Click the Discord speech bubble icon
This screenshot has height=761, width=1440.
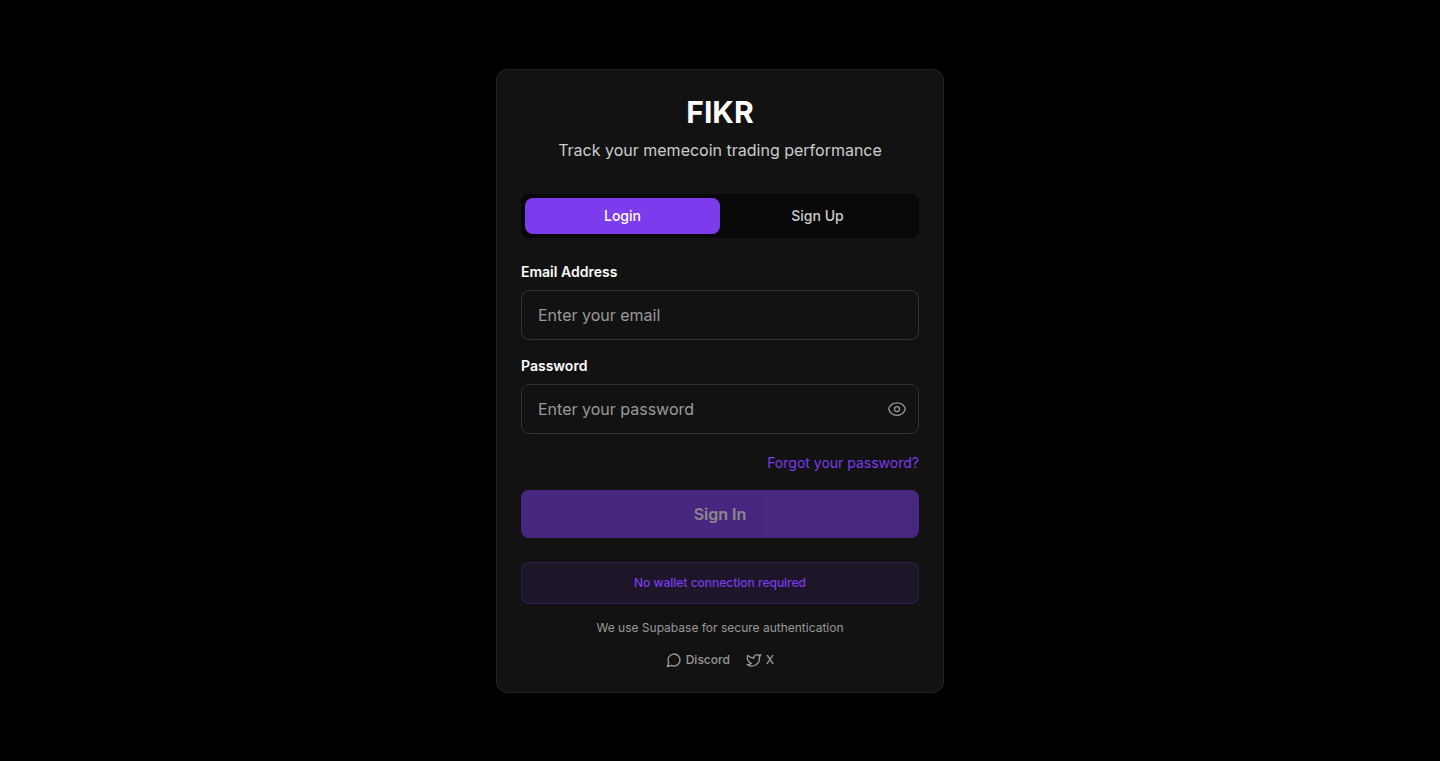point(674,660)
